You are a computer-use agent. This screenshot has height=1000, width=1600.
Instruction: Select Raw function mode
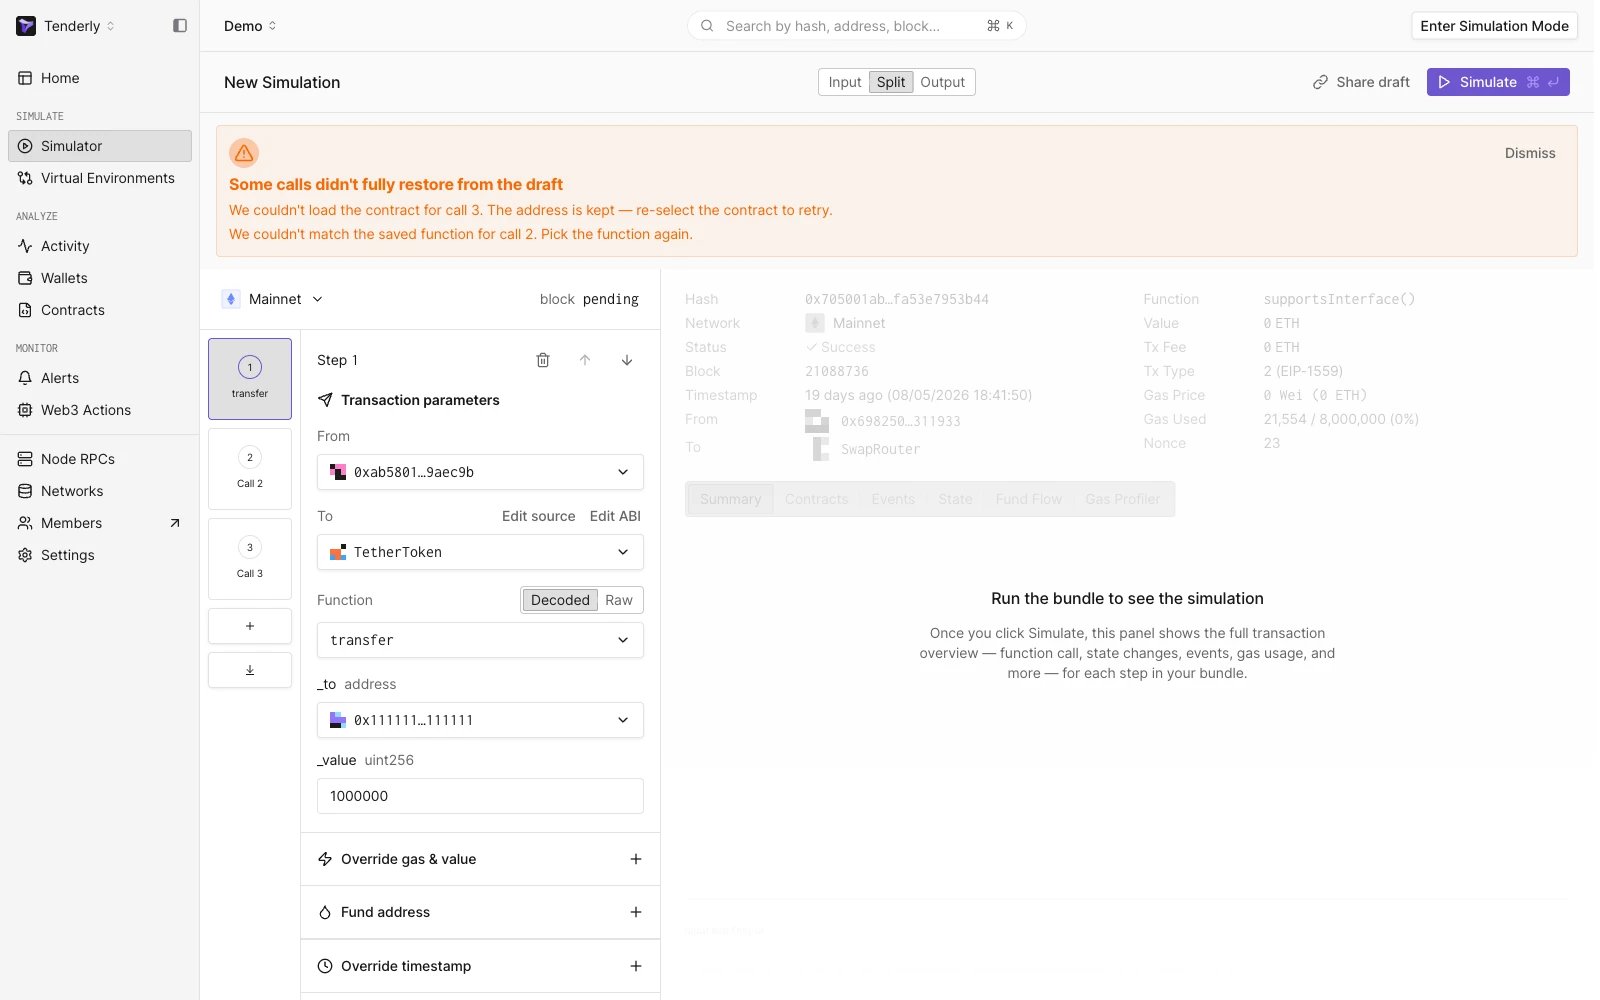(x=619, y=600)
